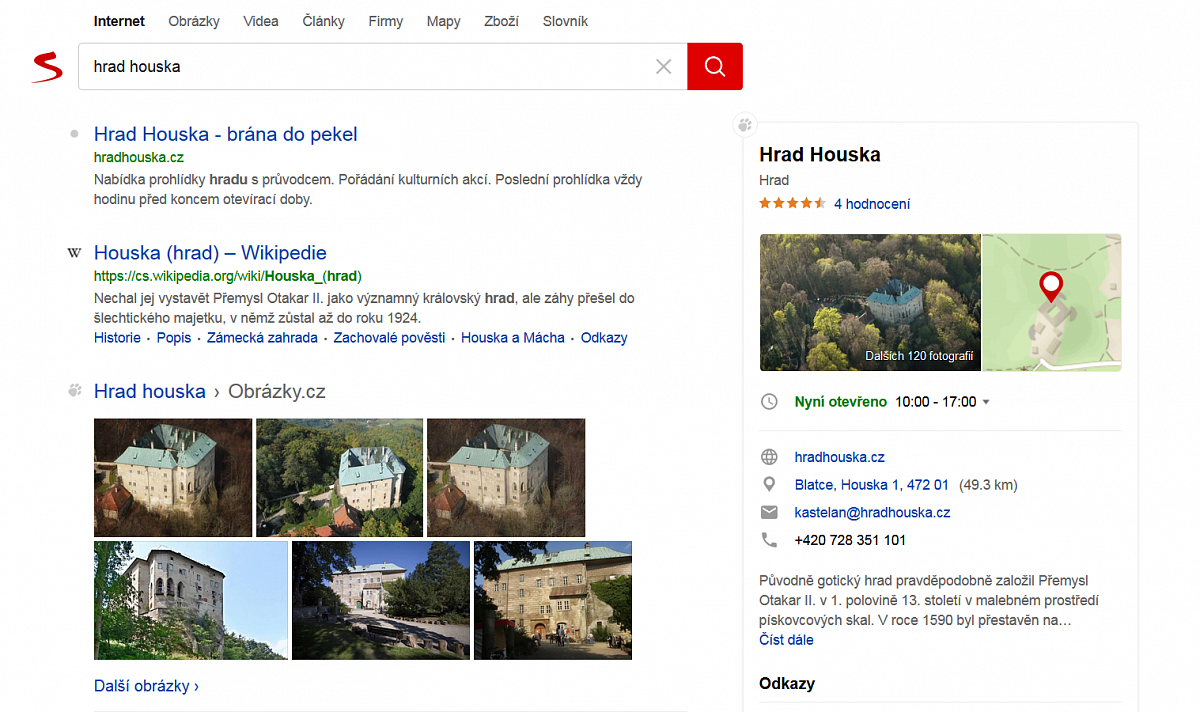1200x712 pixels.
Task: Open aerial castle photo with Dalších 120 fotografií
Action: click(x=870, y=302)
